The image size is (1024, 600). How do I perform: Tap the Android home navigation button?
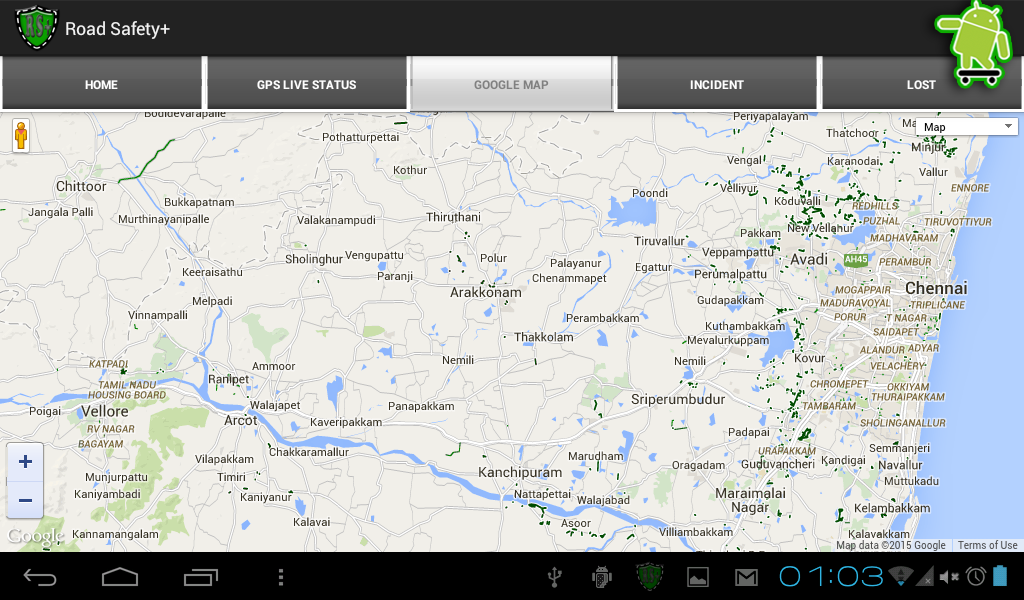(120, 576)
